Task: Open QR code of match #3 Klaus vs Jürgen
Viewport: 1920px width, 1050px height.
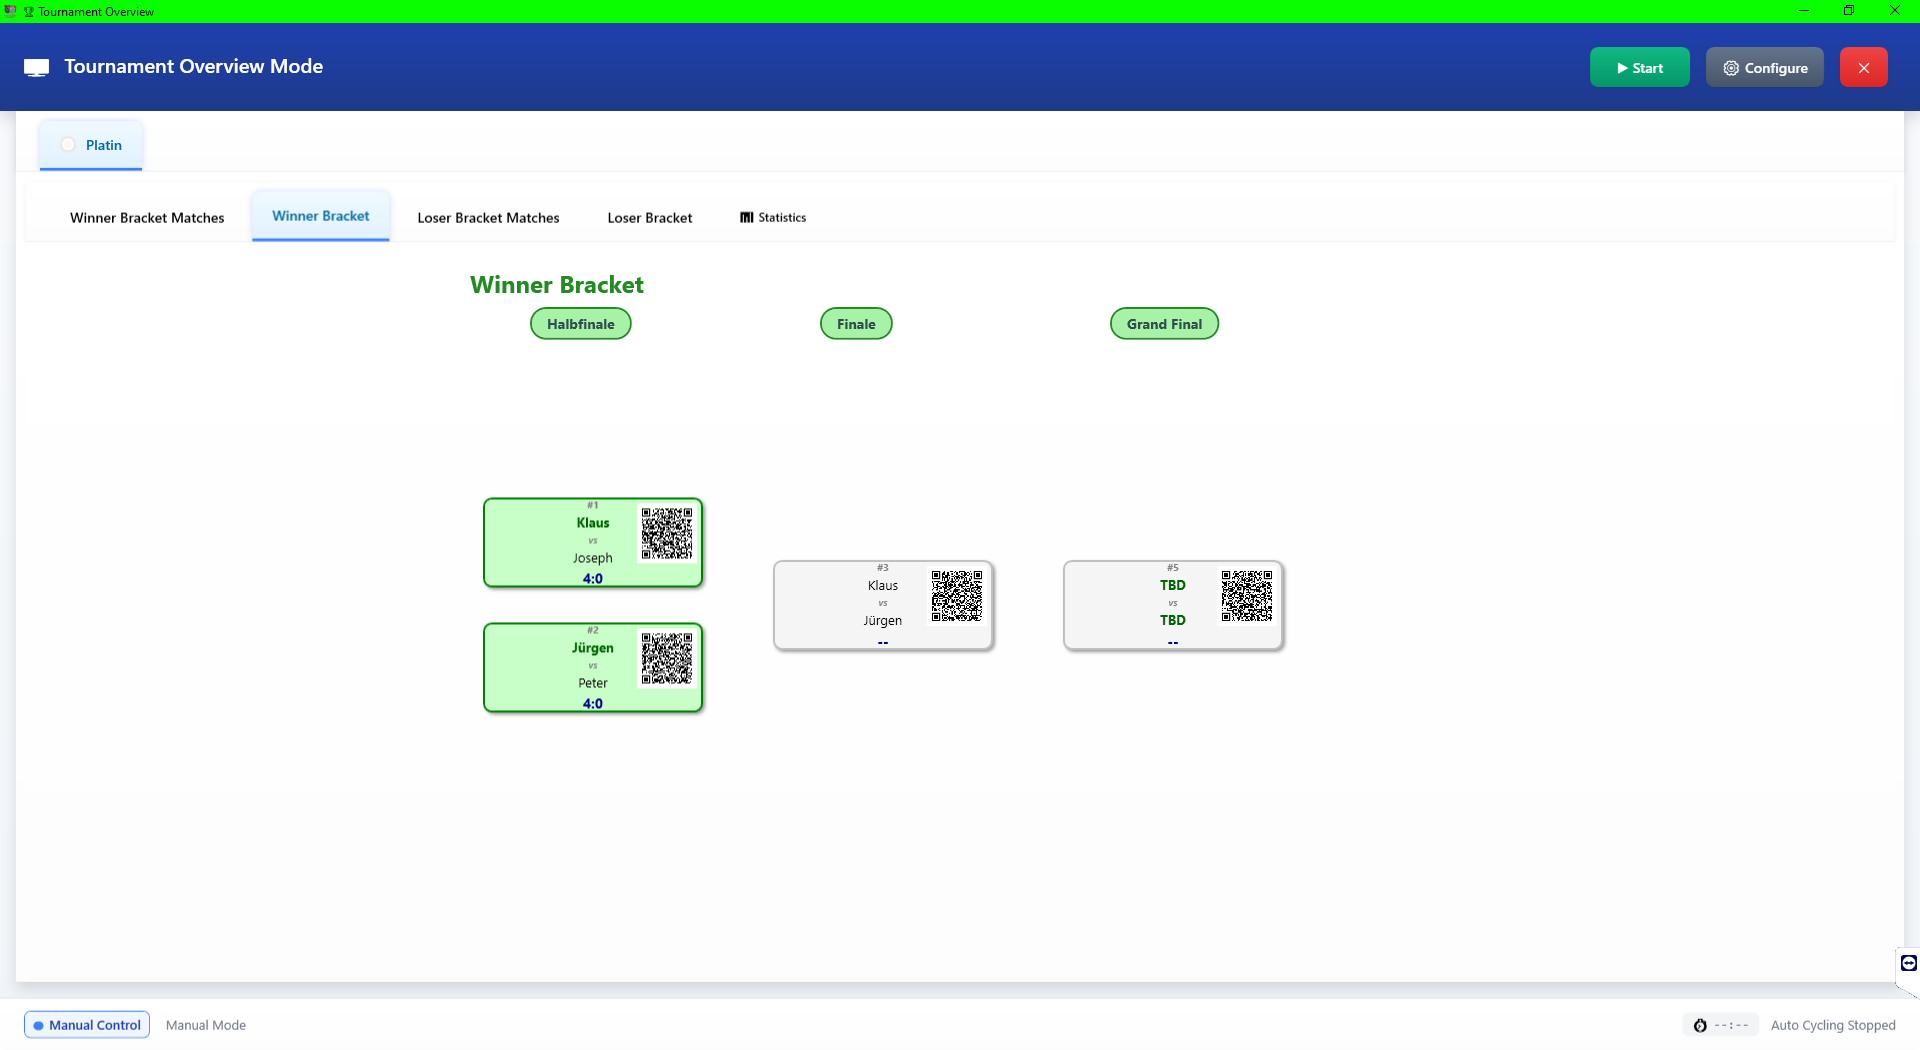Action: (957, 596)
